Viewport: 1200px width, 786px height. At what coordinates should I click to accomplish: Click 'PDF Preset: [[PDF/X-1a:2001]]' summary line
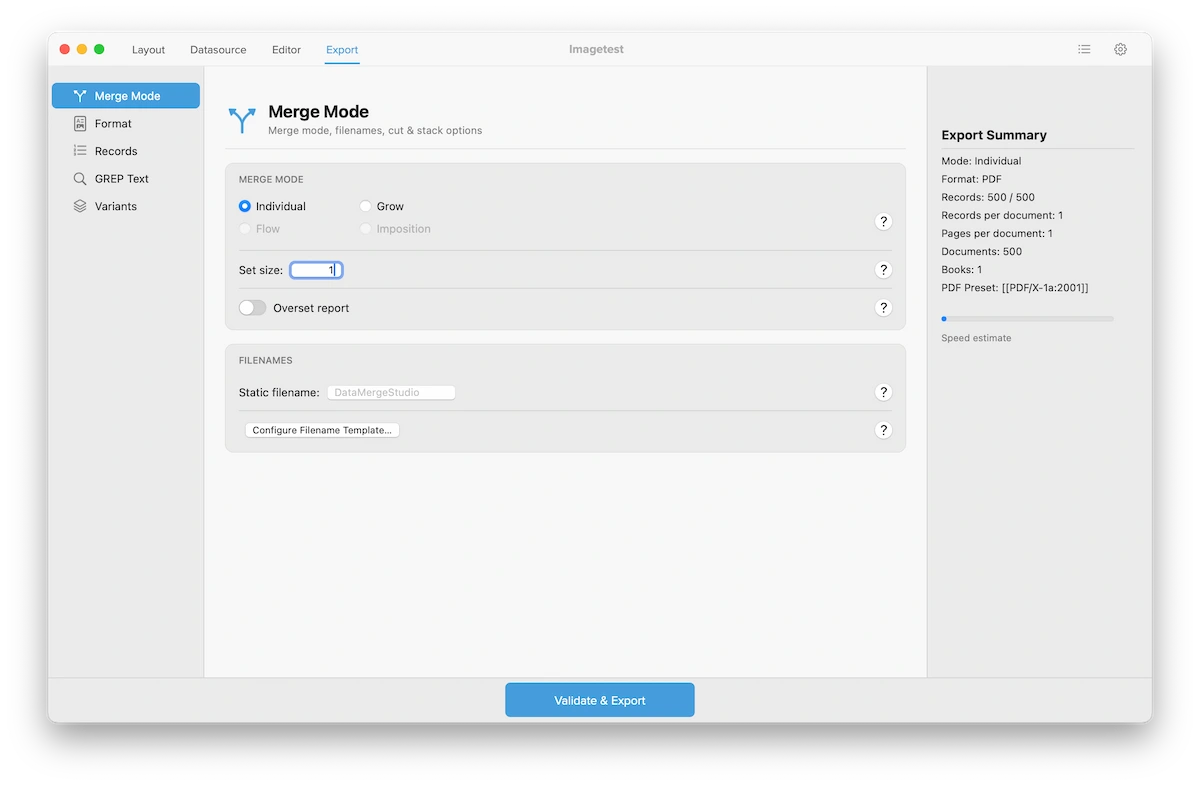pos(1015,288)
